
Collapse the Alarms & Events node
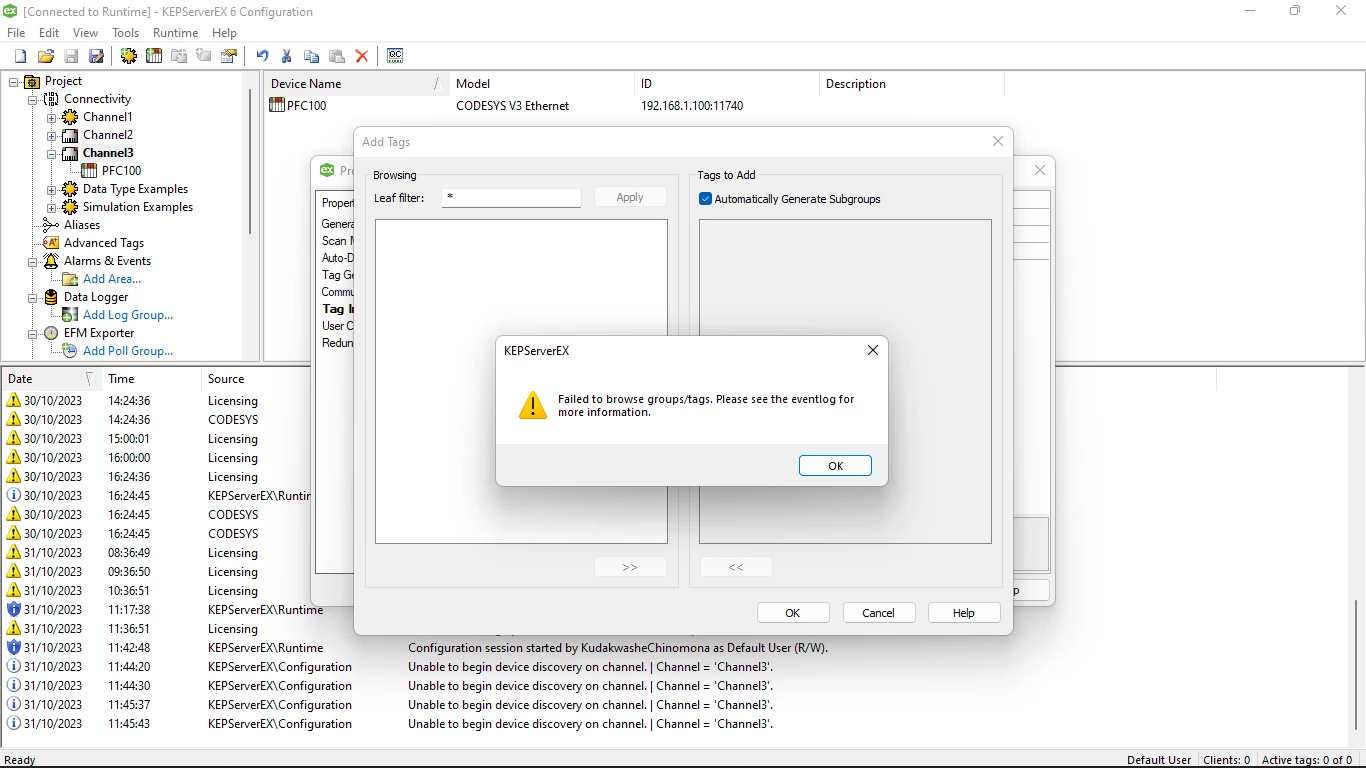(33, 262)
